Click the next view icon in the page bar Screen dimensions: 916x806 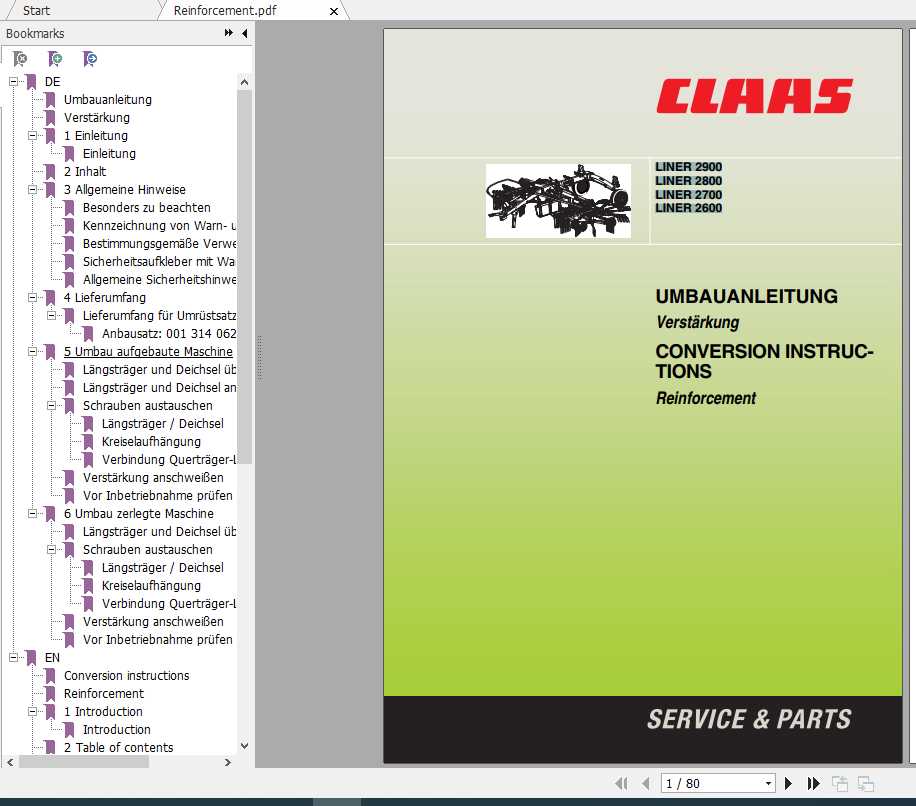866,783
